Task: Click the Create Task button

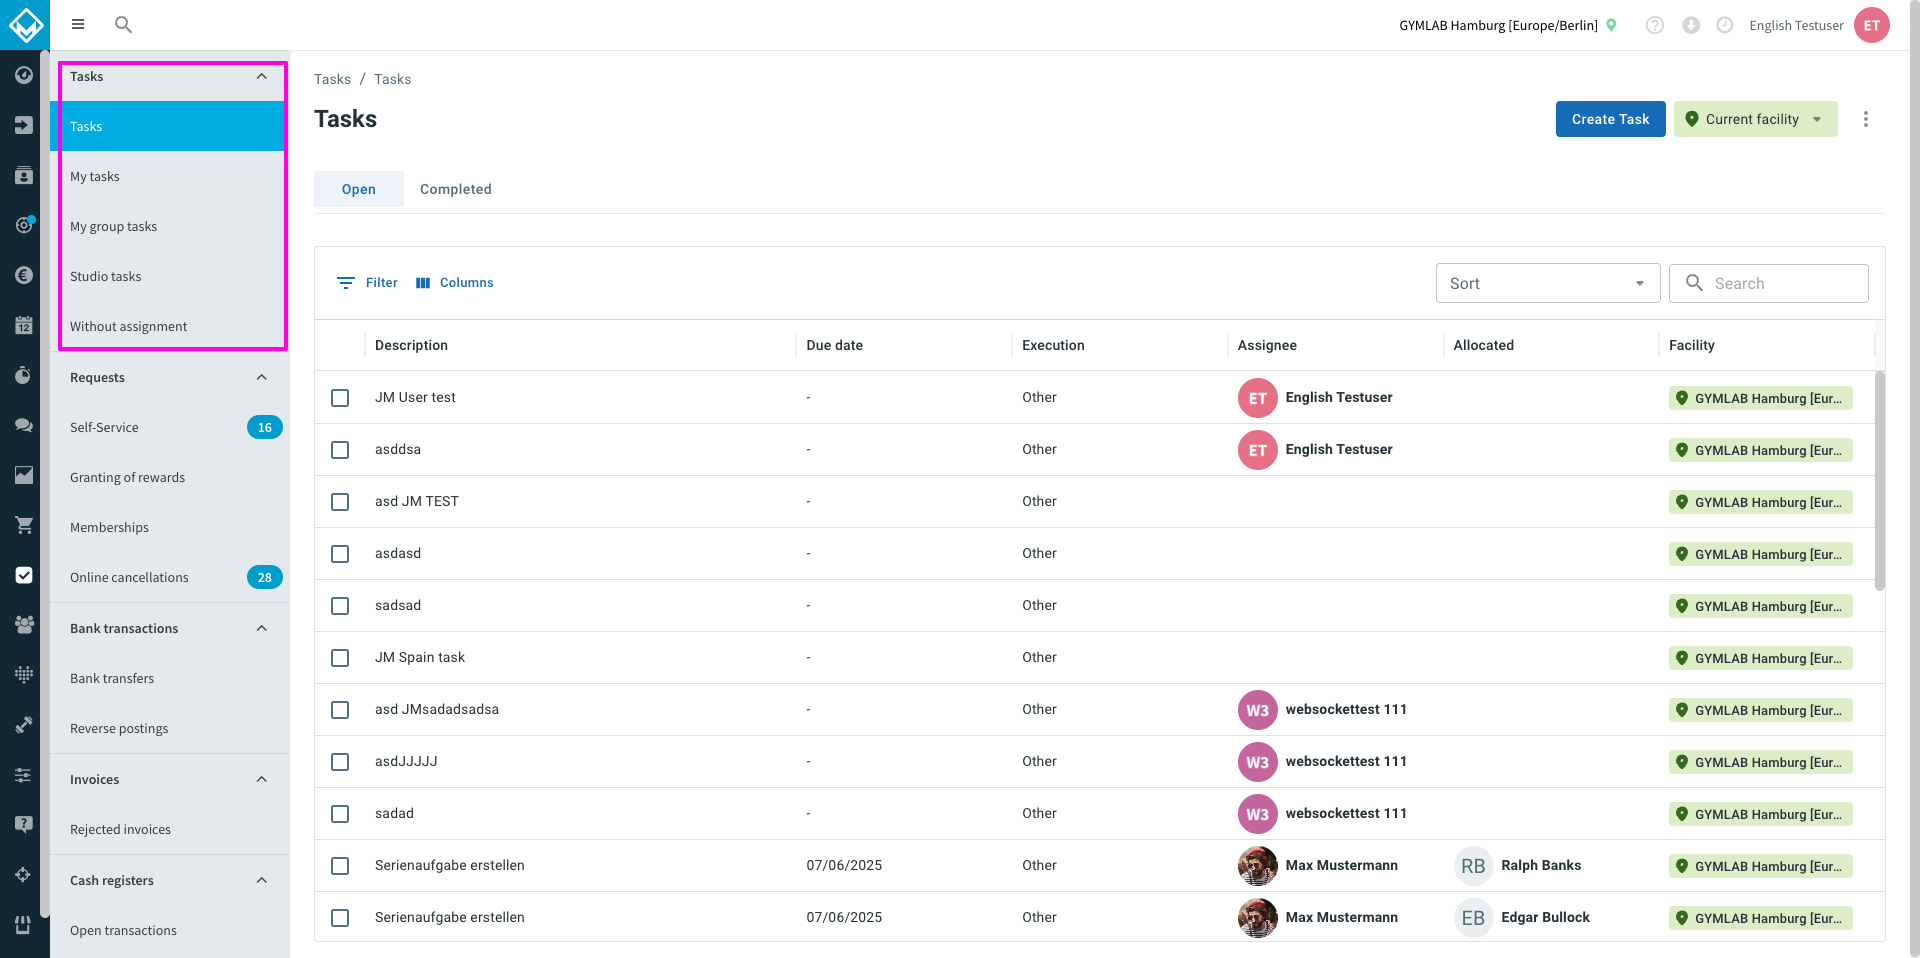Action: 1610,119
